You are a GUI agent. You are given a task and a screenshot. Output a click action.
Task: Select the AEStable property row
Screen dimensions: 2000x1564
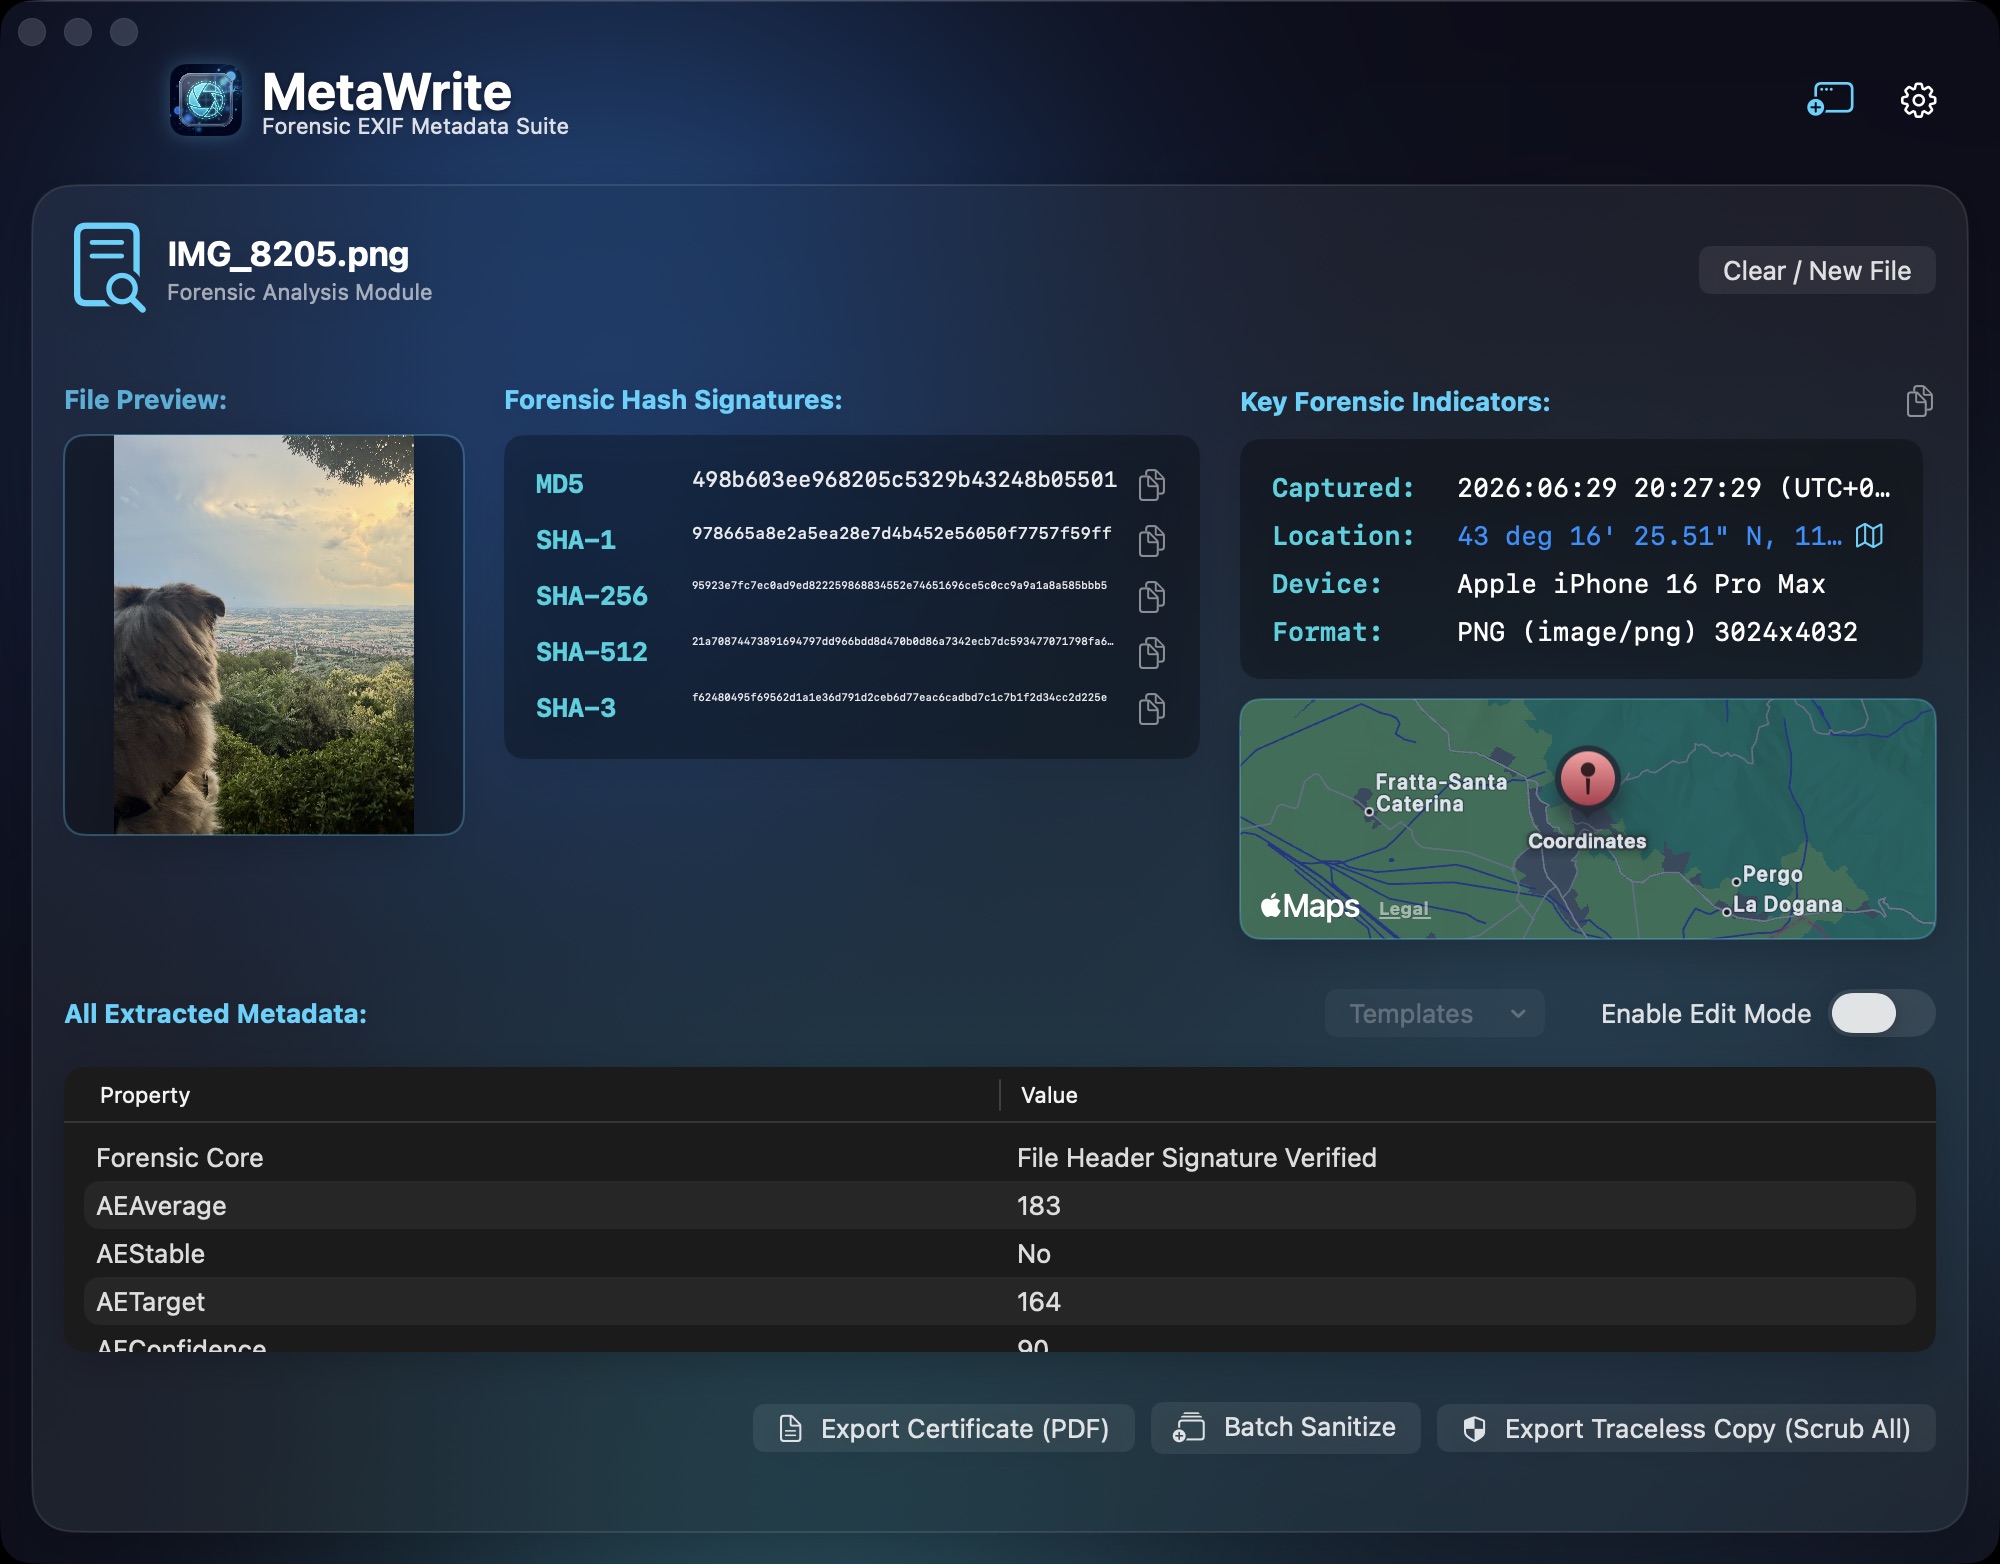[x=1000, y=1253]
